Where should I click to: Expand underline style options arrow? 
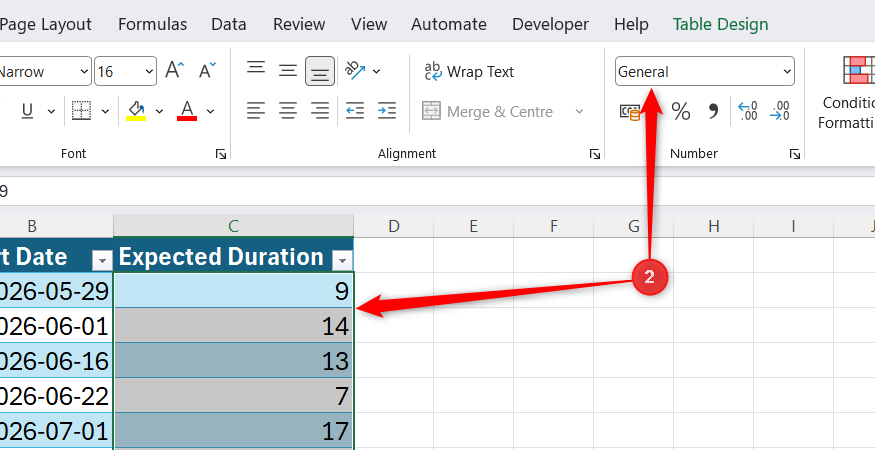51,111
